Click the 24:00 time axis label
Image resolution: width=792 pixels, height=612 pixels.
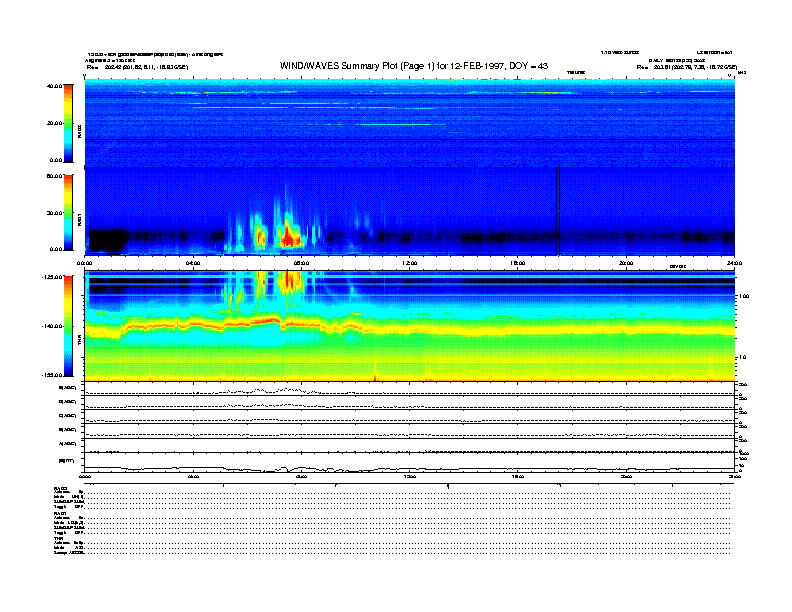734,263
